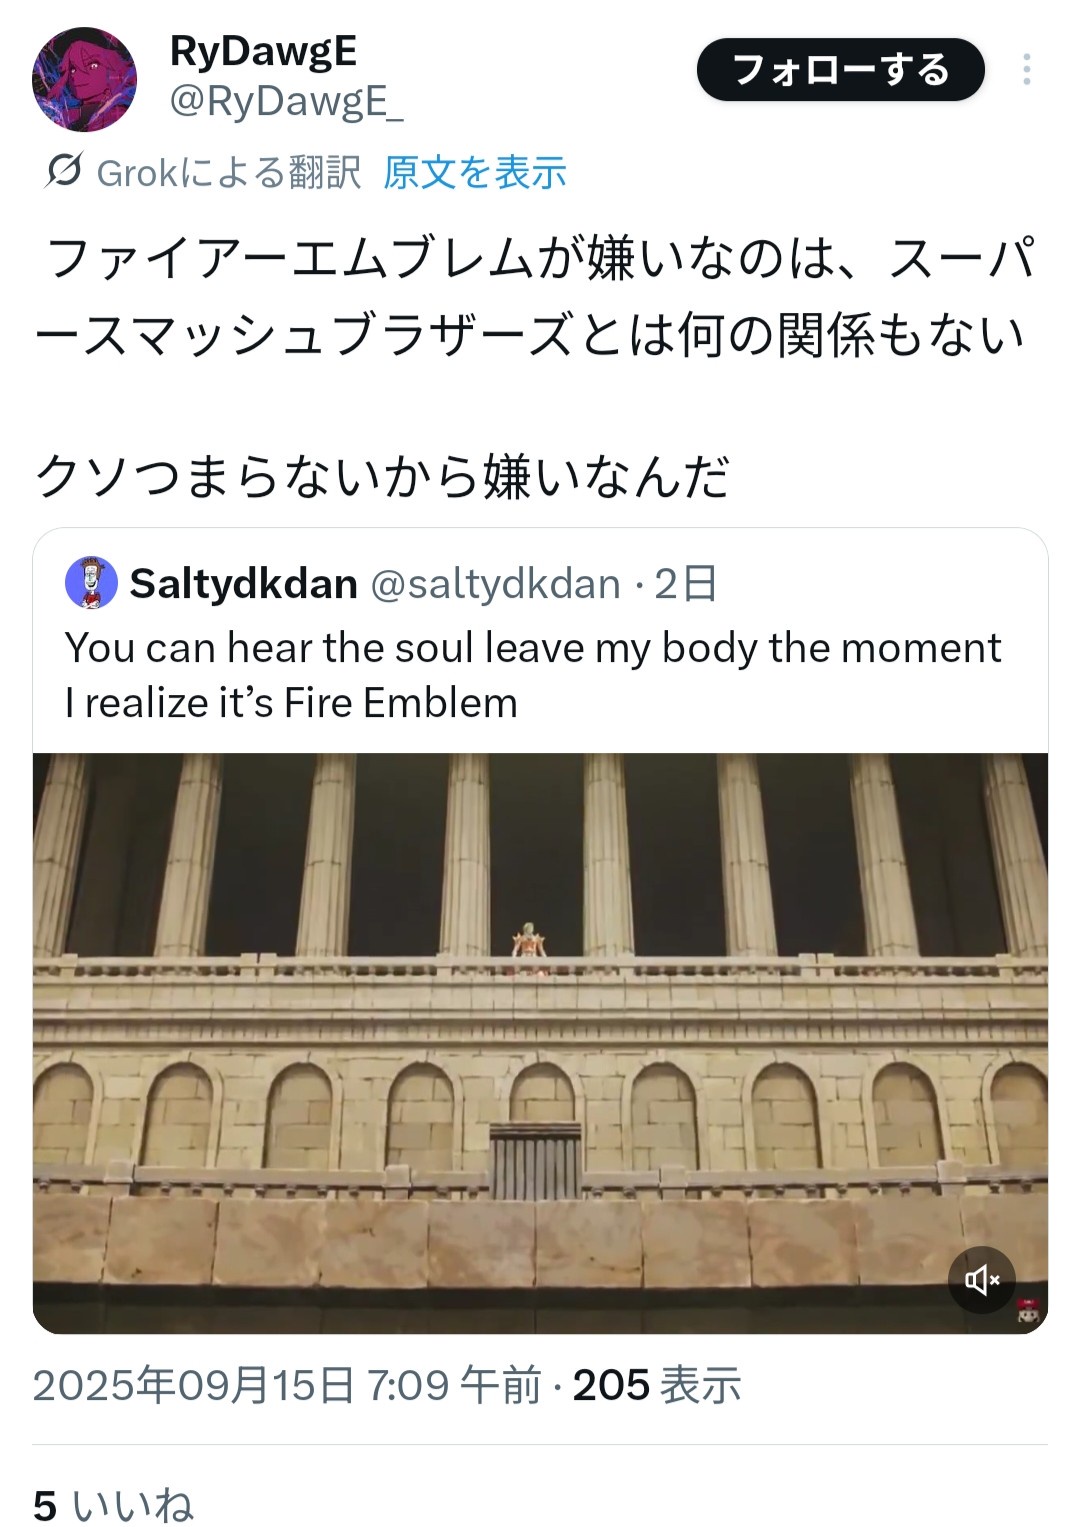
Task: Open the @RyDawgE_ handle link
Action: pos(286,102)
